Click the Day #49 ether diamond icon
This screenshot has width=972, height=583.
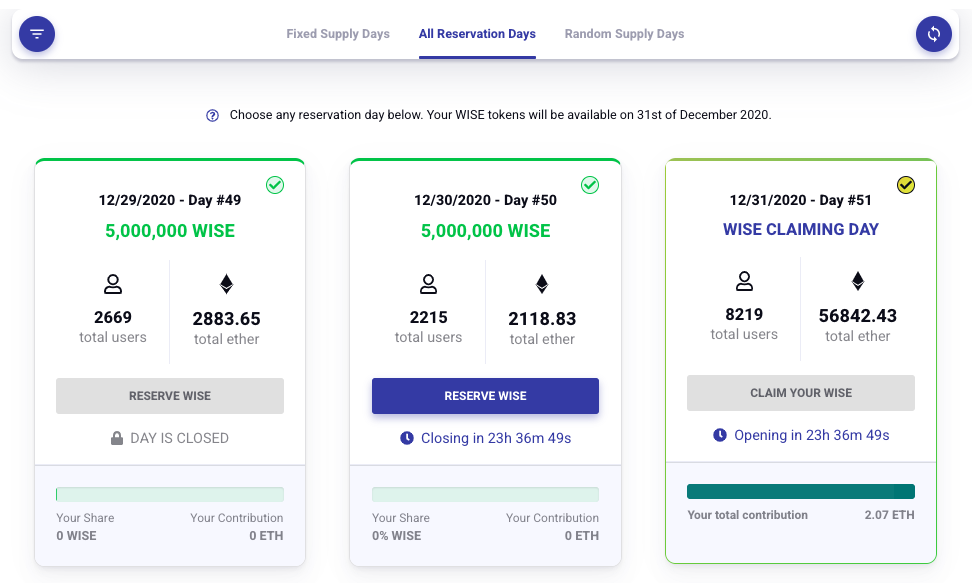click(226, 284)
